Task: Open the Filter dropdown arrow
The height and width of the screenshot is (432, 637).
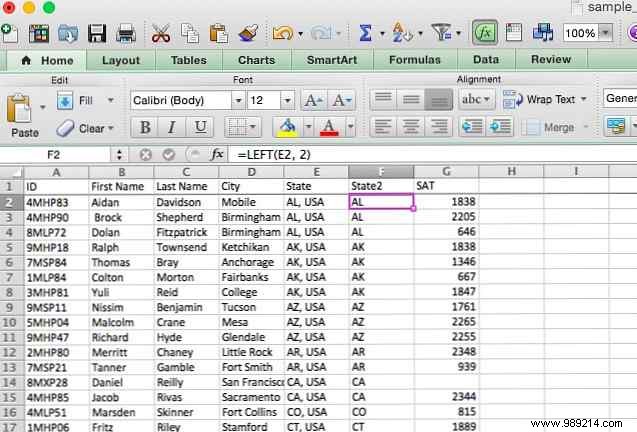Action: pyautogui.click(x=459, y=34)
